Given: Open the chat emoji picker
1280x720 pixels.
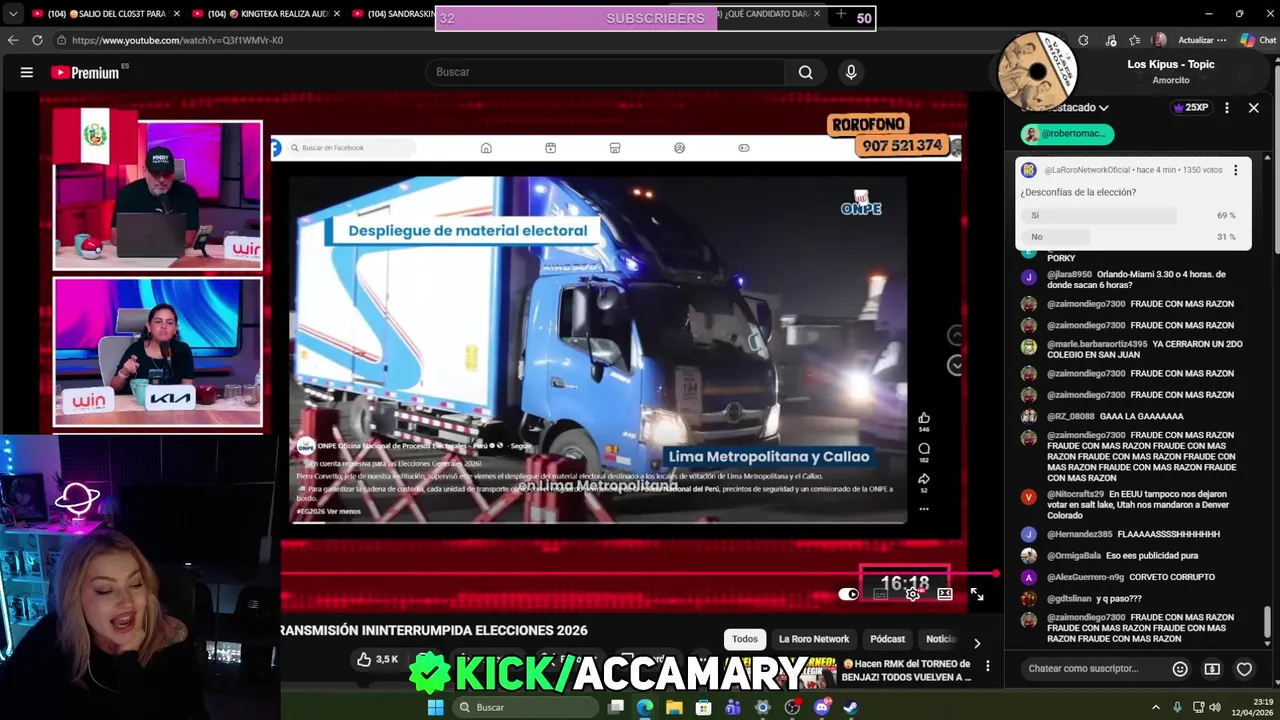Looking at the screenshot, I should click(1180, 668).
